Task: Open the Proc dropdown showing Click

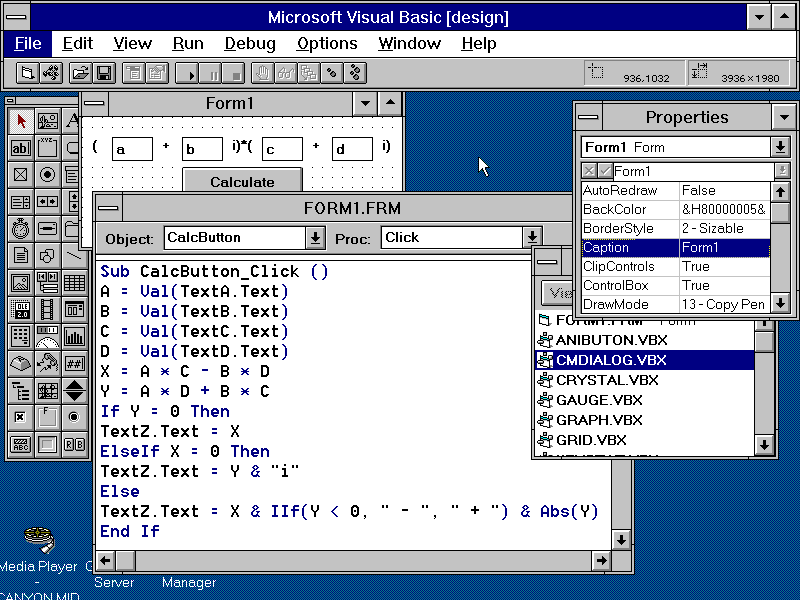Action: click(x=531, y=238)
